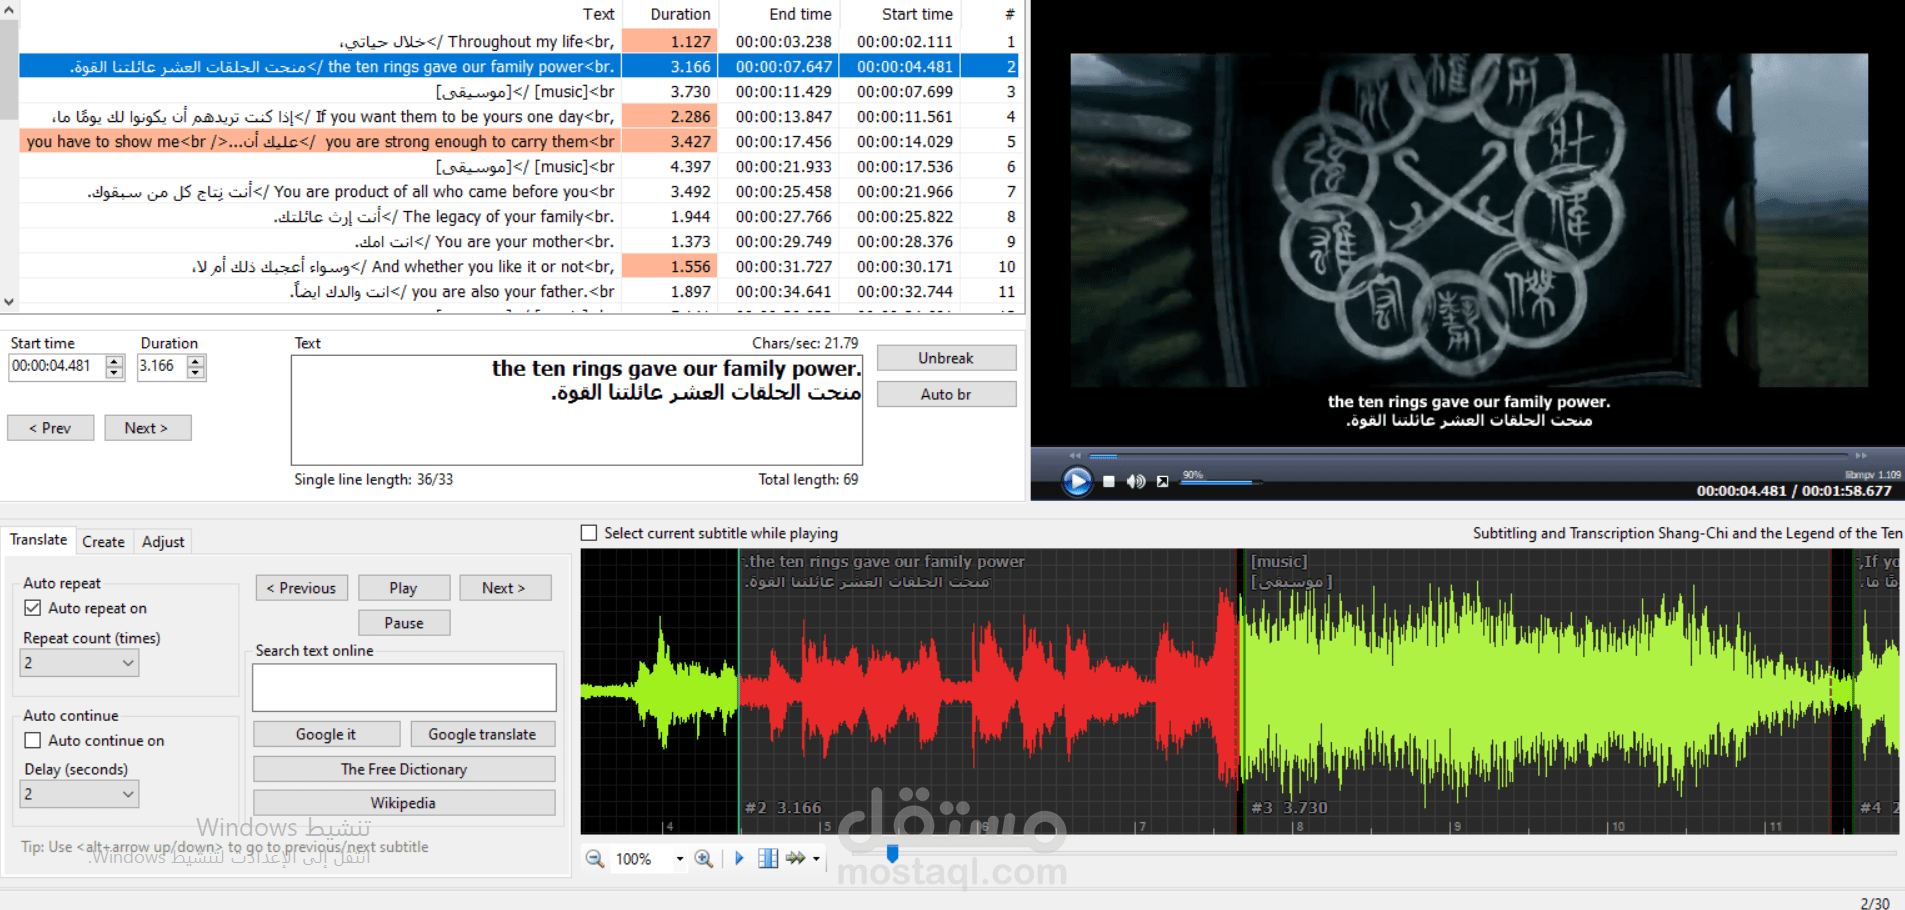Screen dimensions: 1905x910
Task: Click the Google it button
Action: tap(326, 734)
